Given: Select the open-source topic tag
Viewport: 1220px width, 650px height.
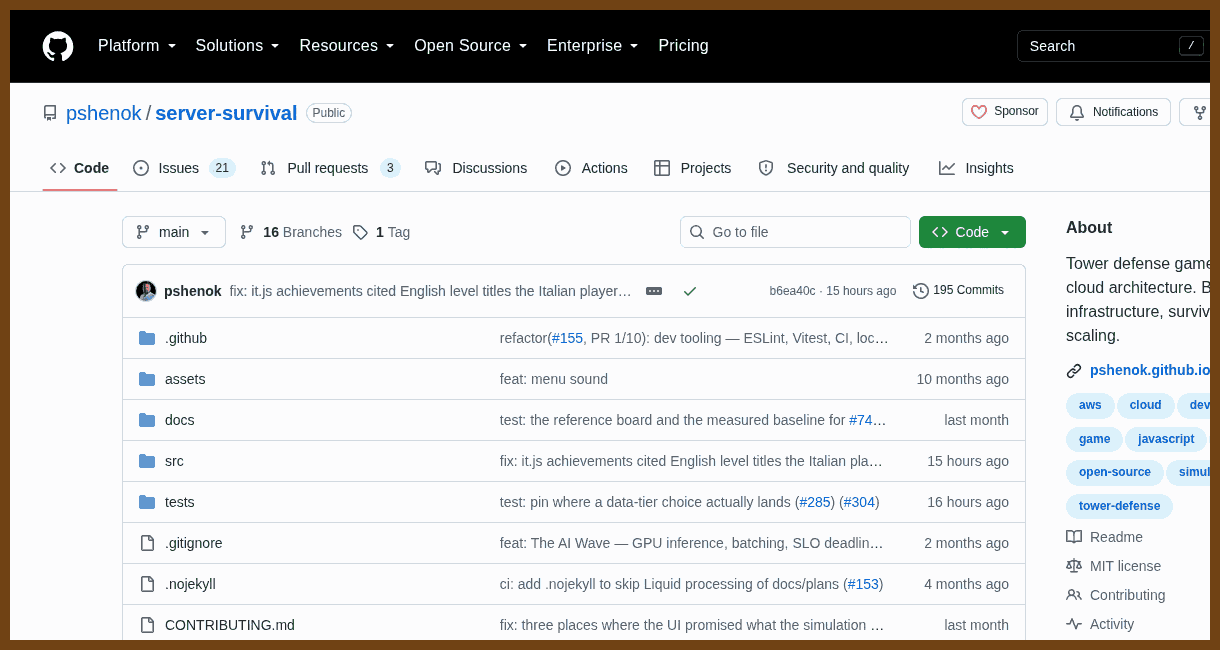Looking at the screenshot, I should coord(1115,472).
